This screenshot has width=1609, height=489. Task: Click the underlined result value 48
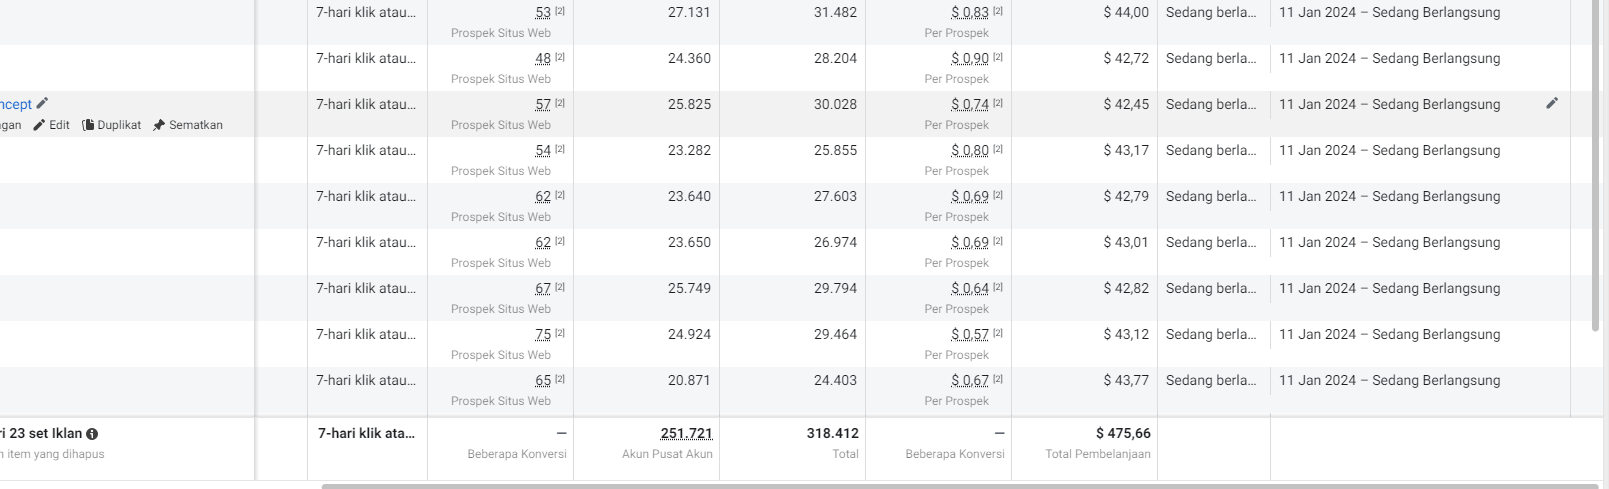tap(543, 58)
